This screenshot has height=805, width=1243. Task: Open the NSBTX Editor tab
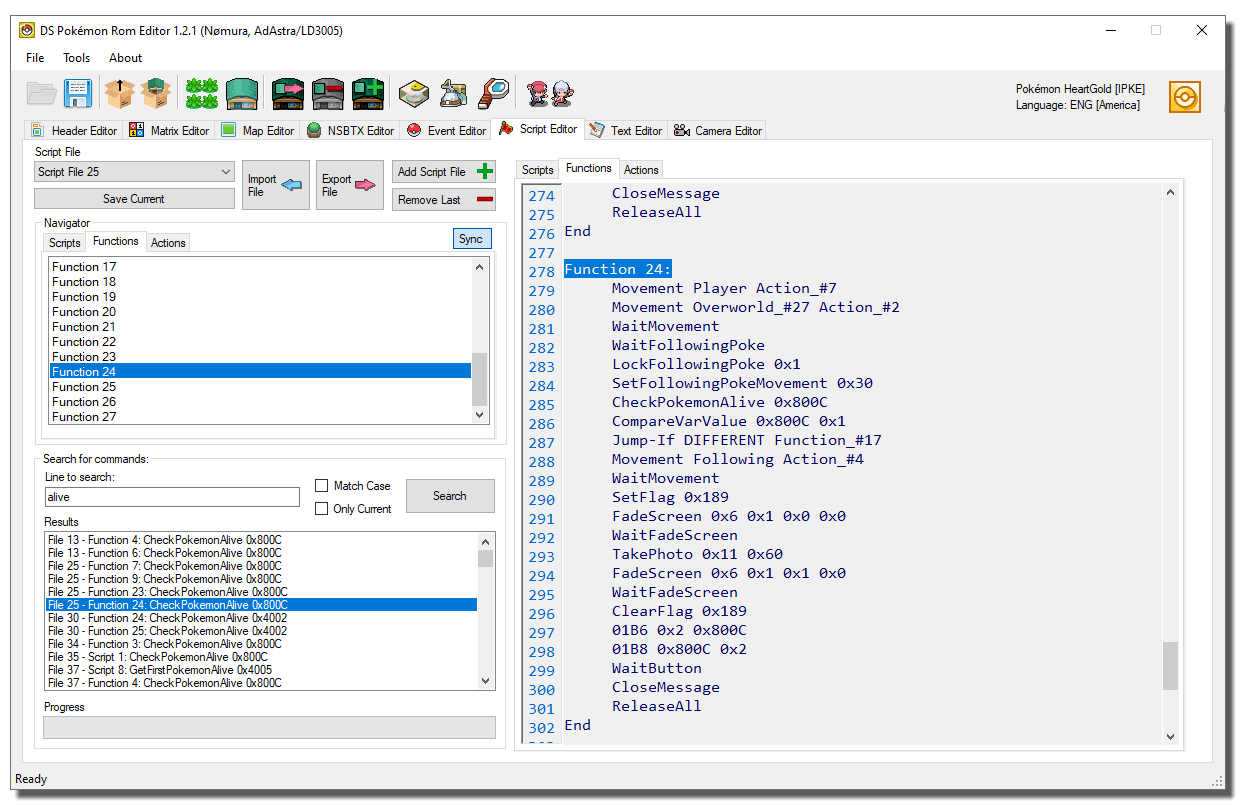[x=351, y=131]
